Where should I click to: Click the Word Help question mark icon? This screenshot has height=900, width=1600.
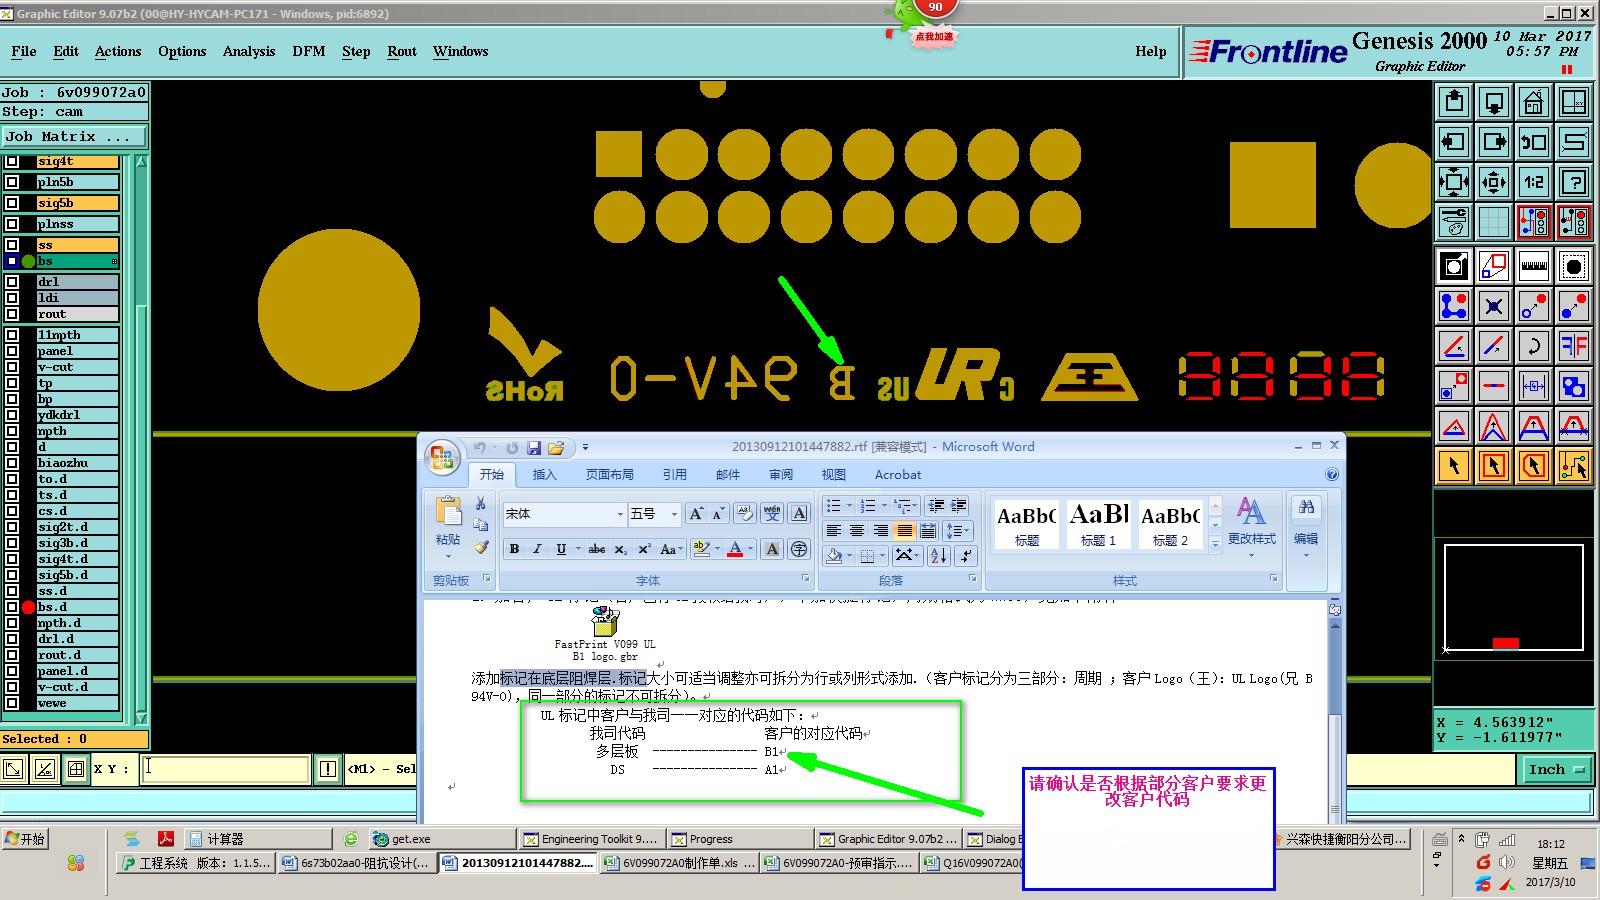click(1332, 474)
